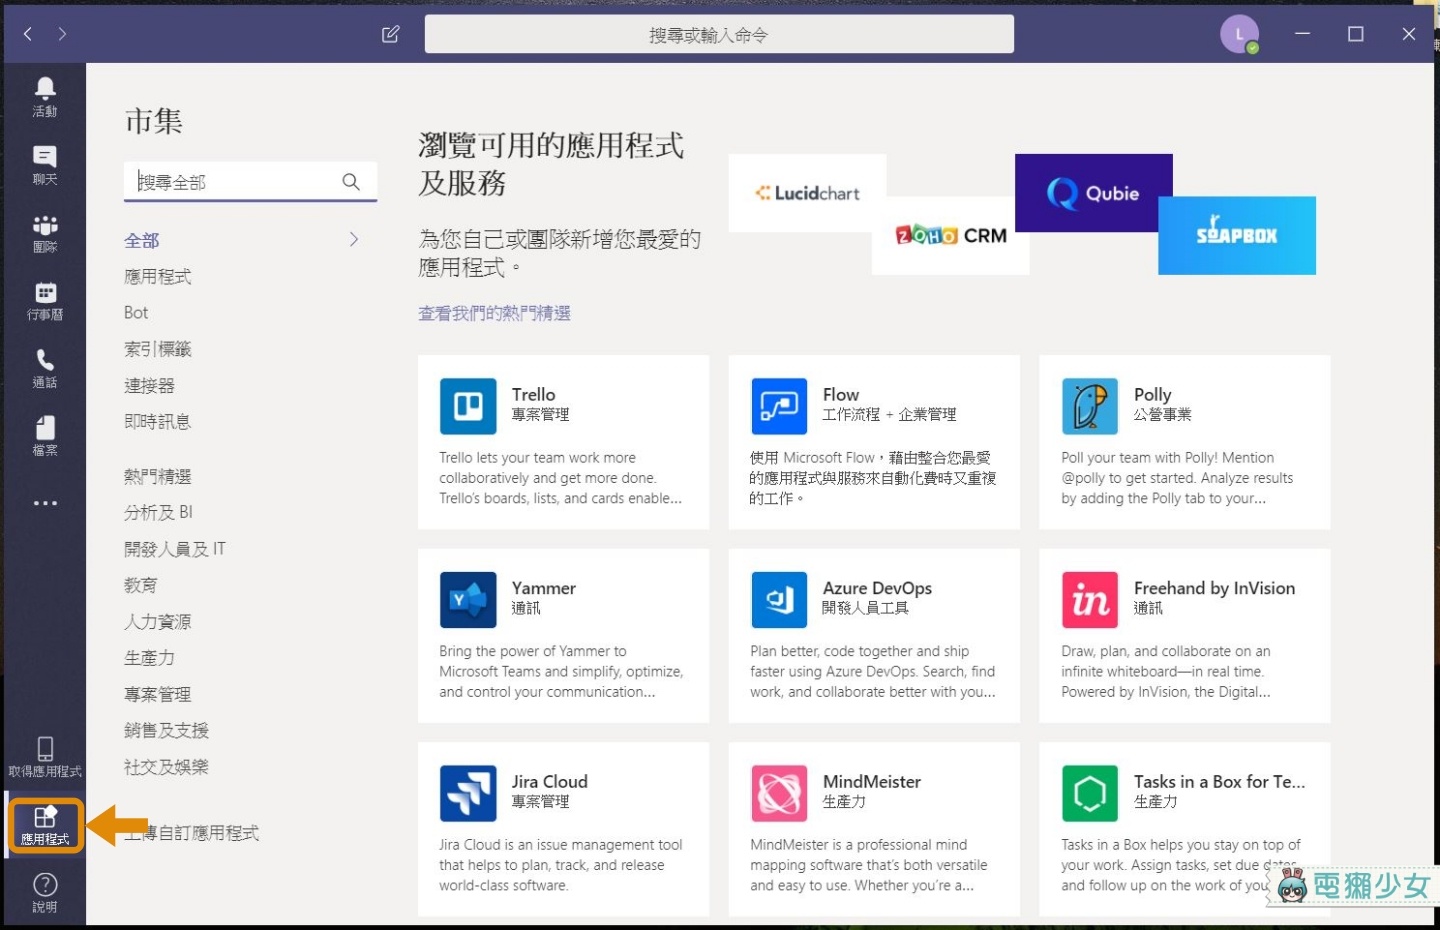Select the 熱門精選 category
The image size is (1440, 930).
click(x=158, y=476)
